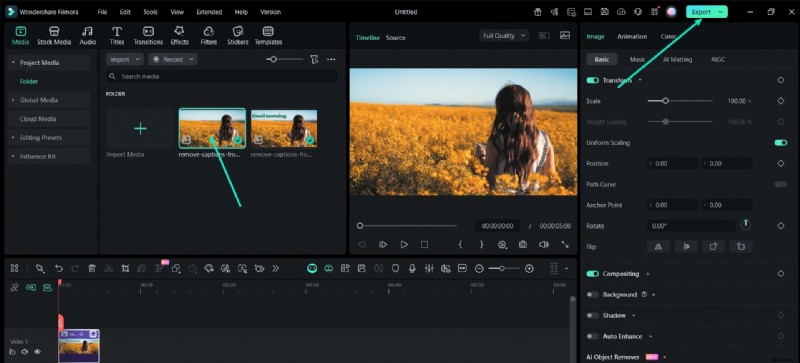Click the play frame-by-frame button
The width and height of the screenshot is (800, 363).
point(383,245)
